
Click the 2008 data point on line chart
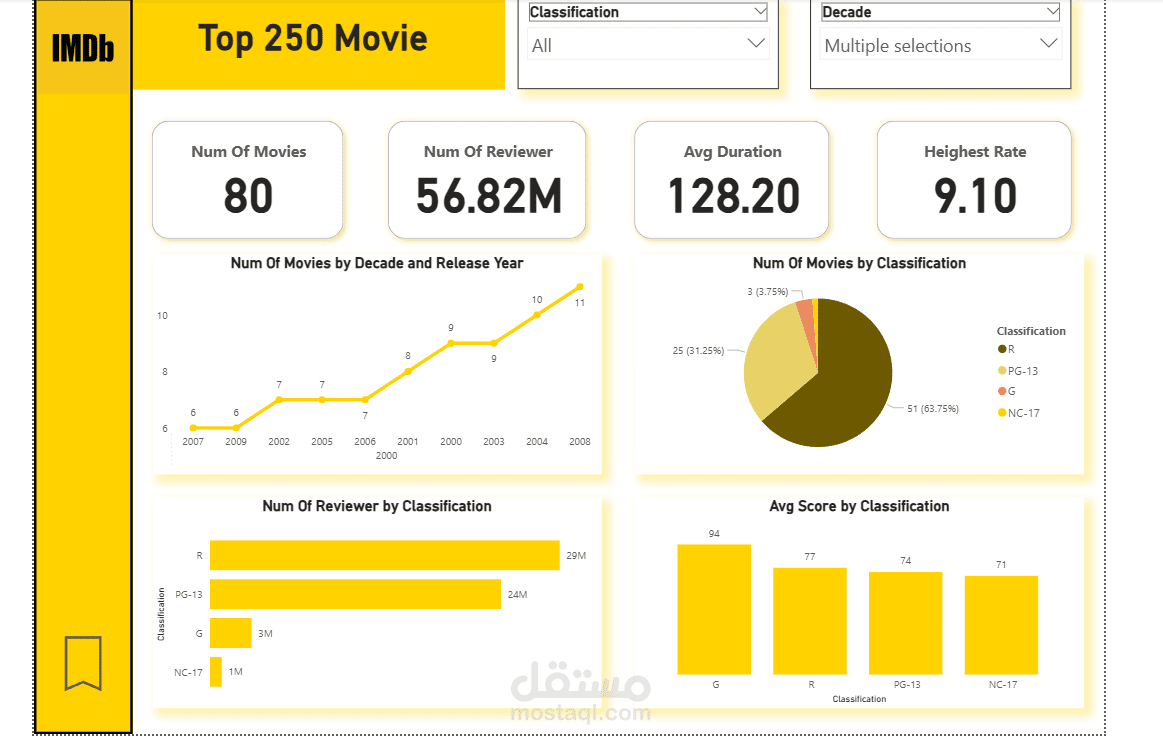pyautogui.click(x=580, y=286)
